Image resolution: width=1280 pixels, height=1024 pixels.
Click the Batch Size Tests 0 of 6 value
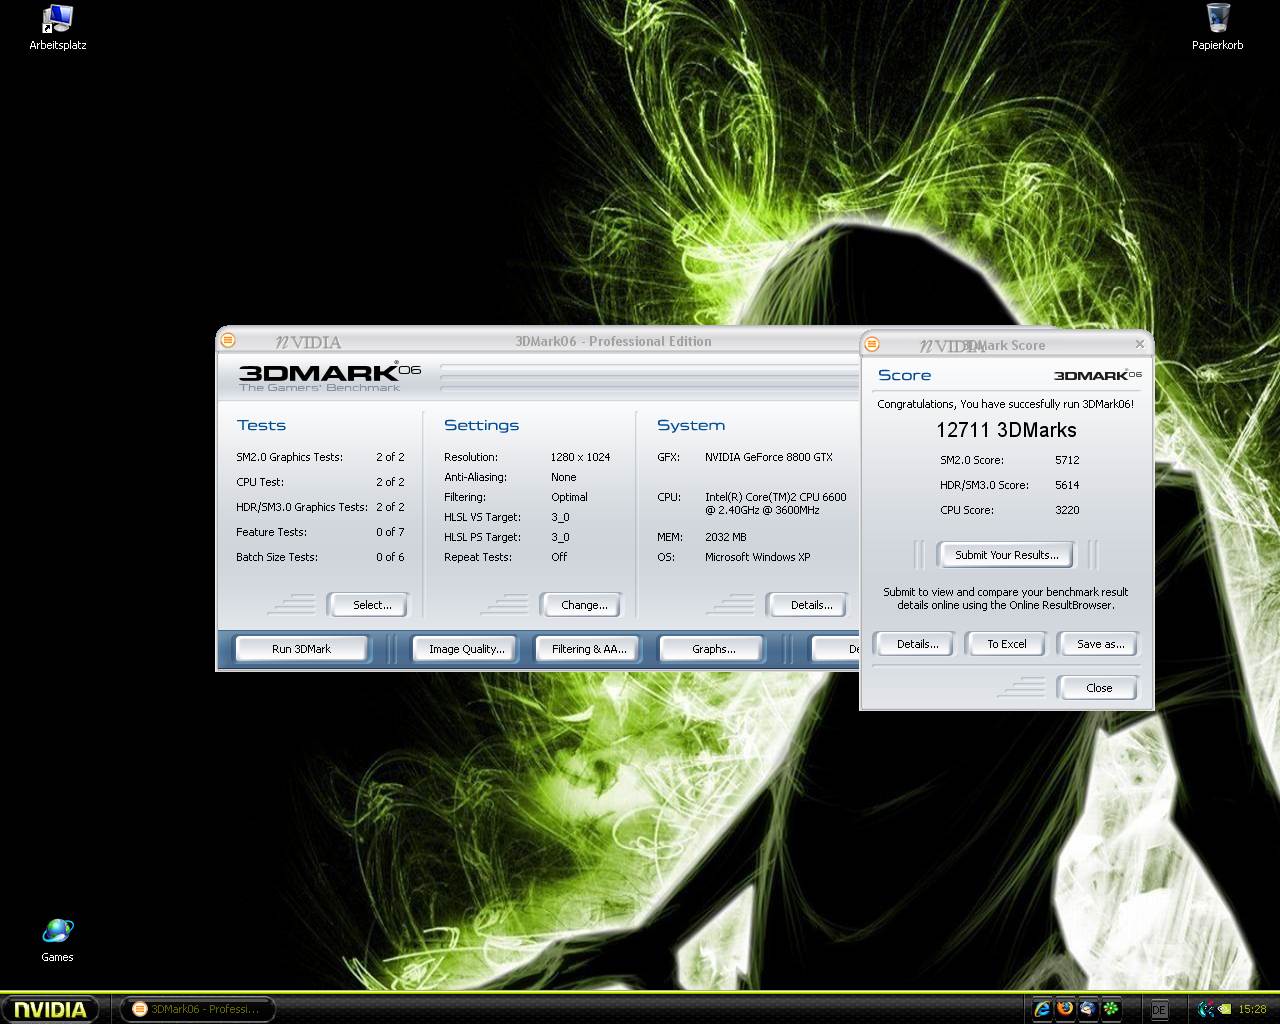click(390, 557)
